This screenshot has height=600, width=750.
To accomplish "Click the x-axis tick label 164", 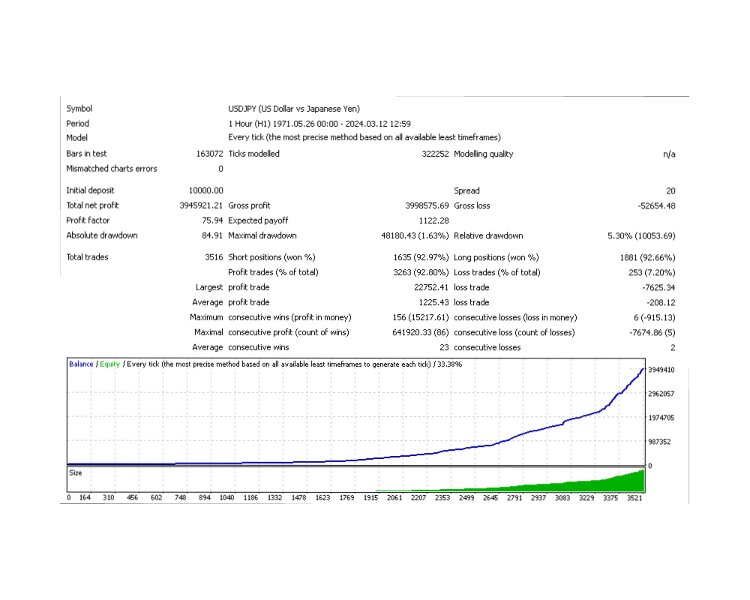I will point(85,498).
